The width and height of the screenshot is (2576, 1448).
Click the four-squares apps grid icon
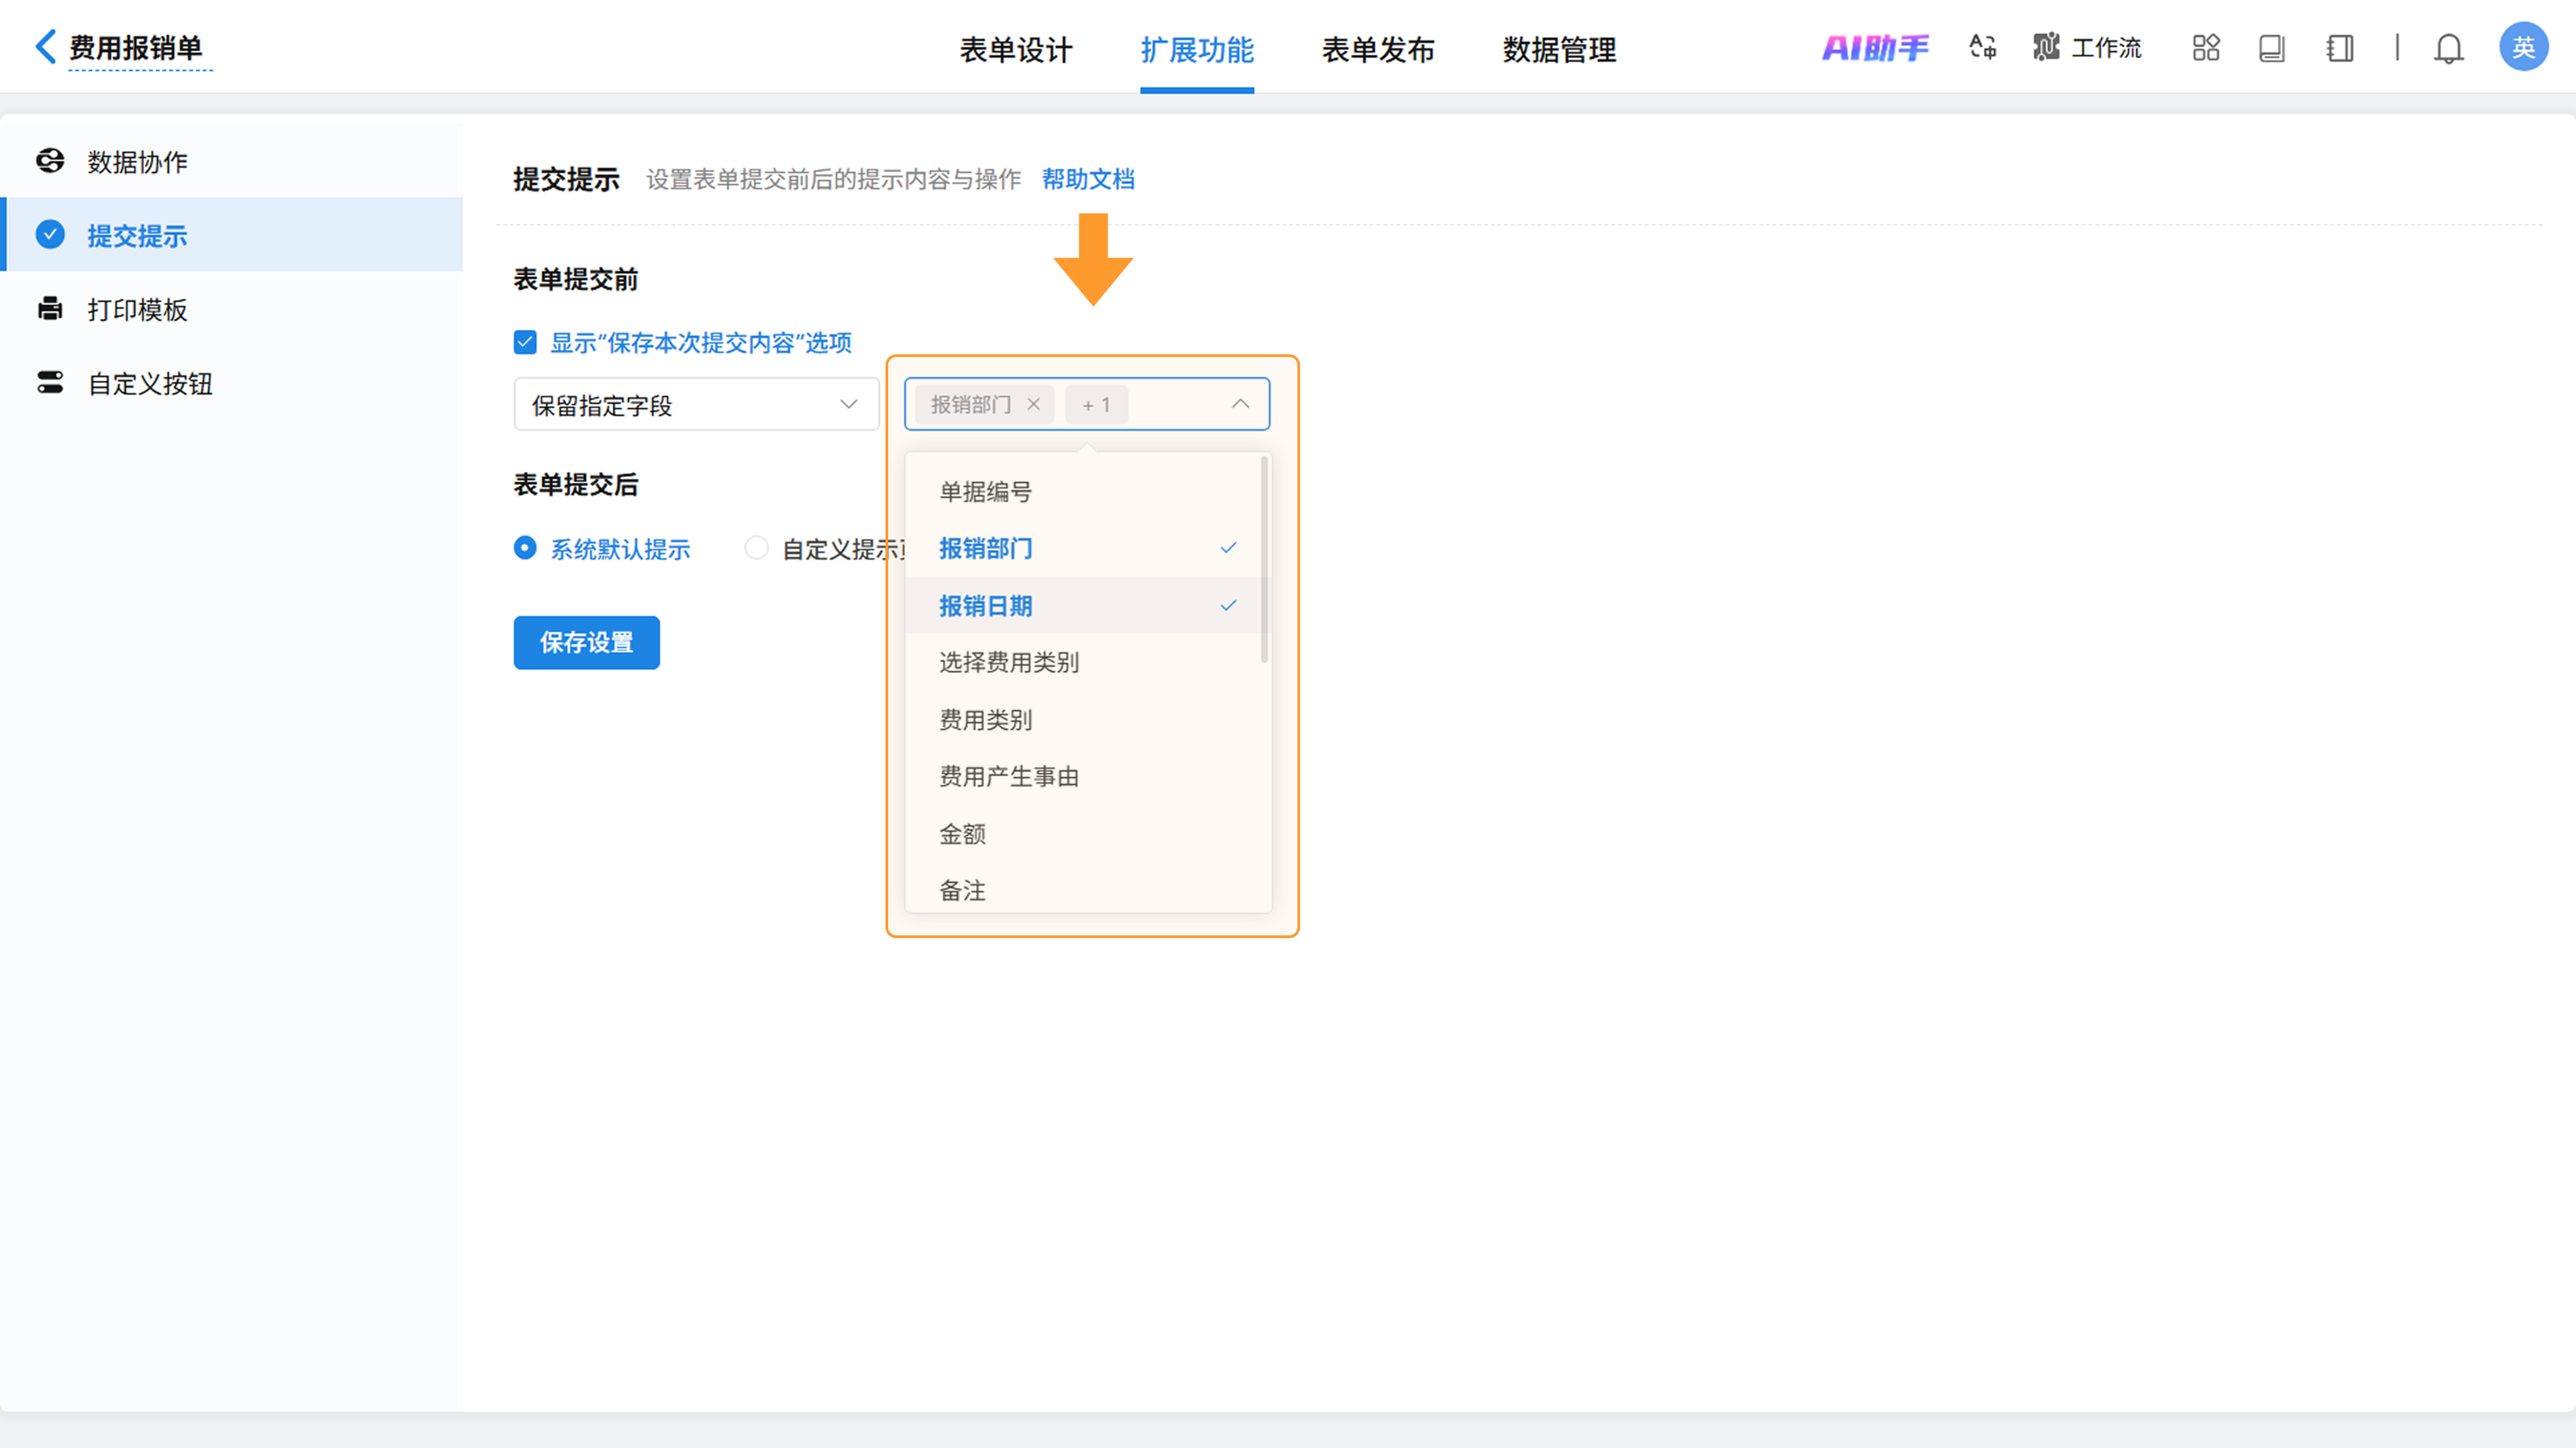(2205, 47)
